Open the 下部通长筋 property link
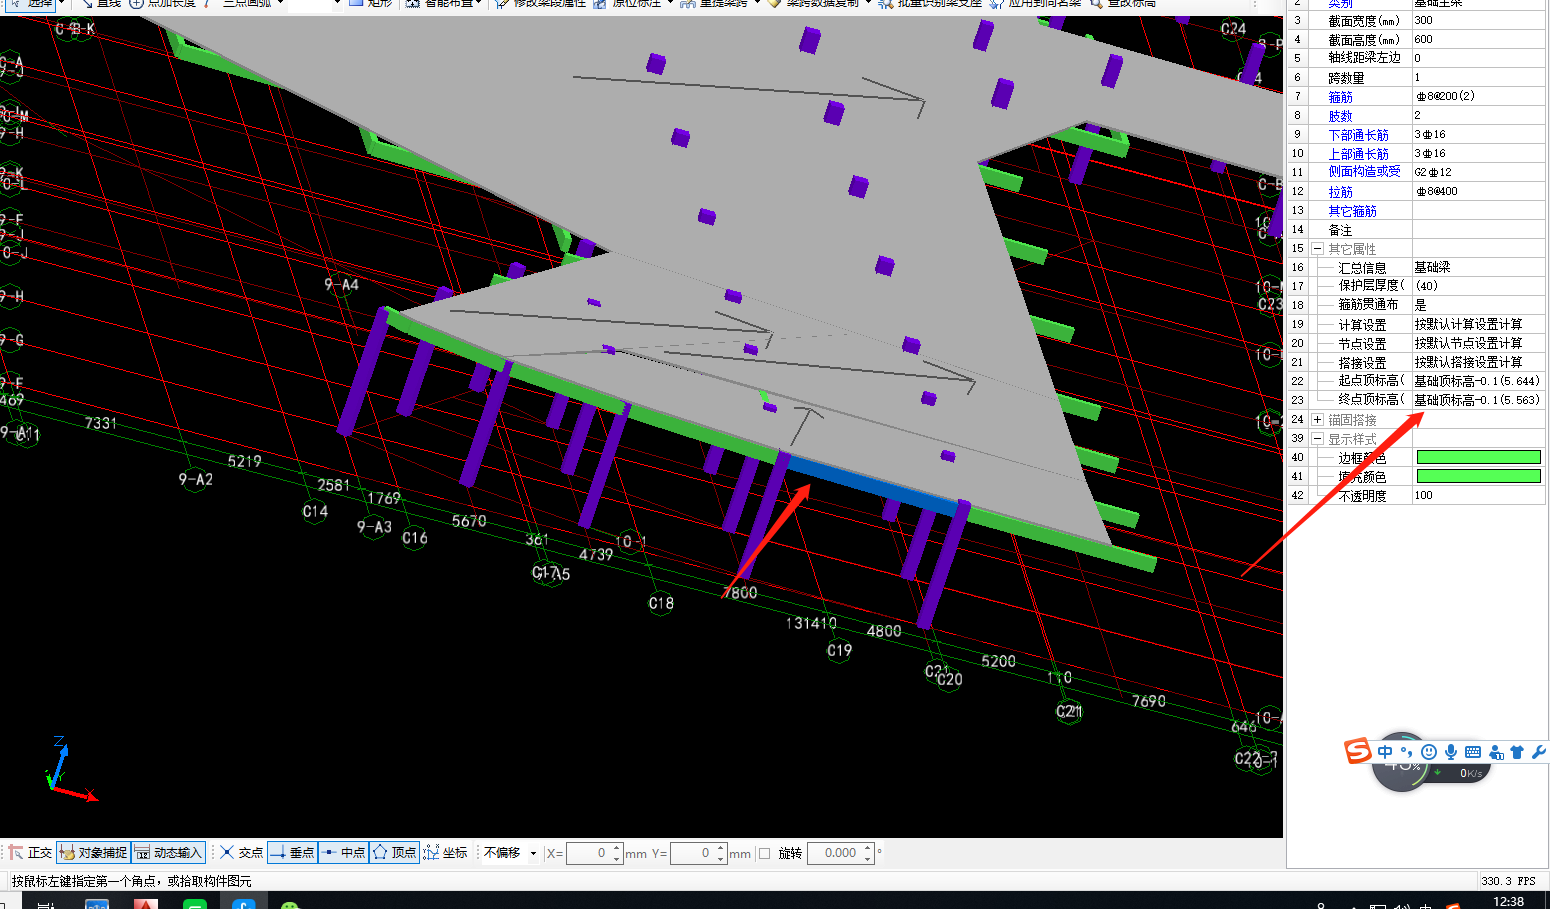 (1358, 135)
